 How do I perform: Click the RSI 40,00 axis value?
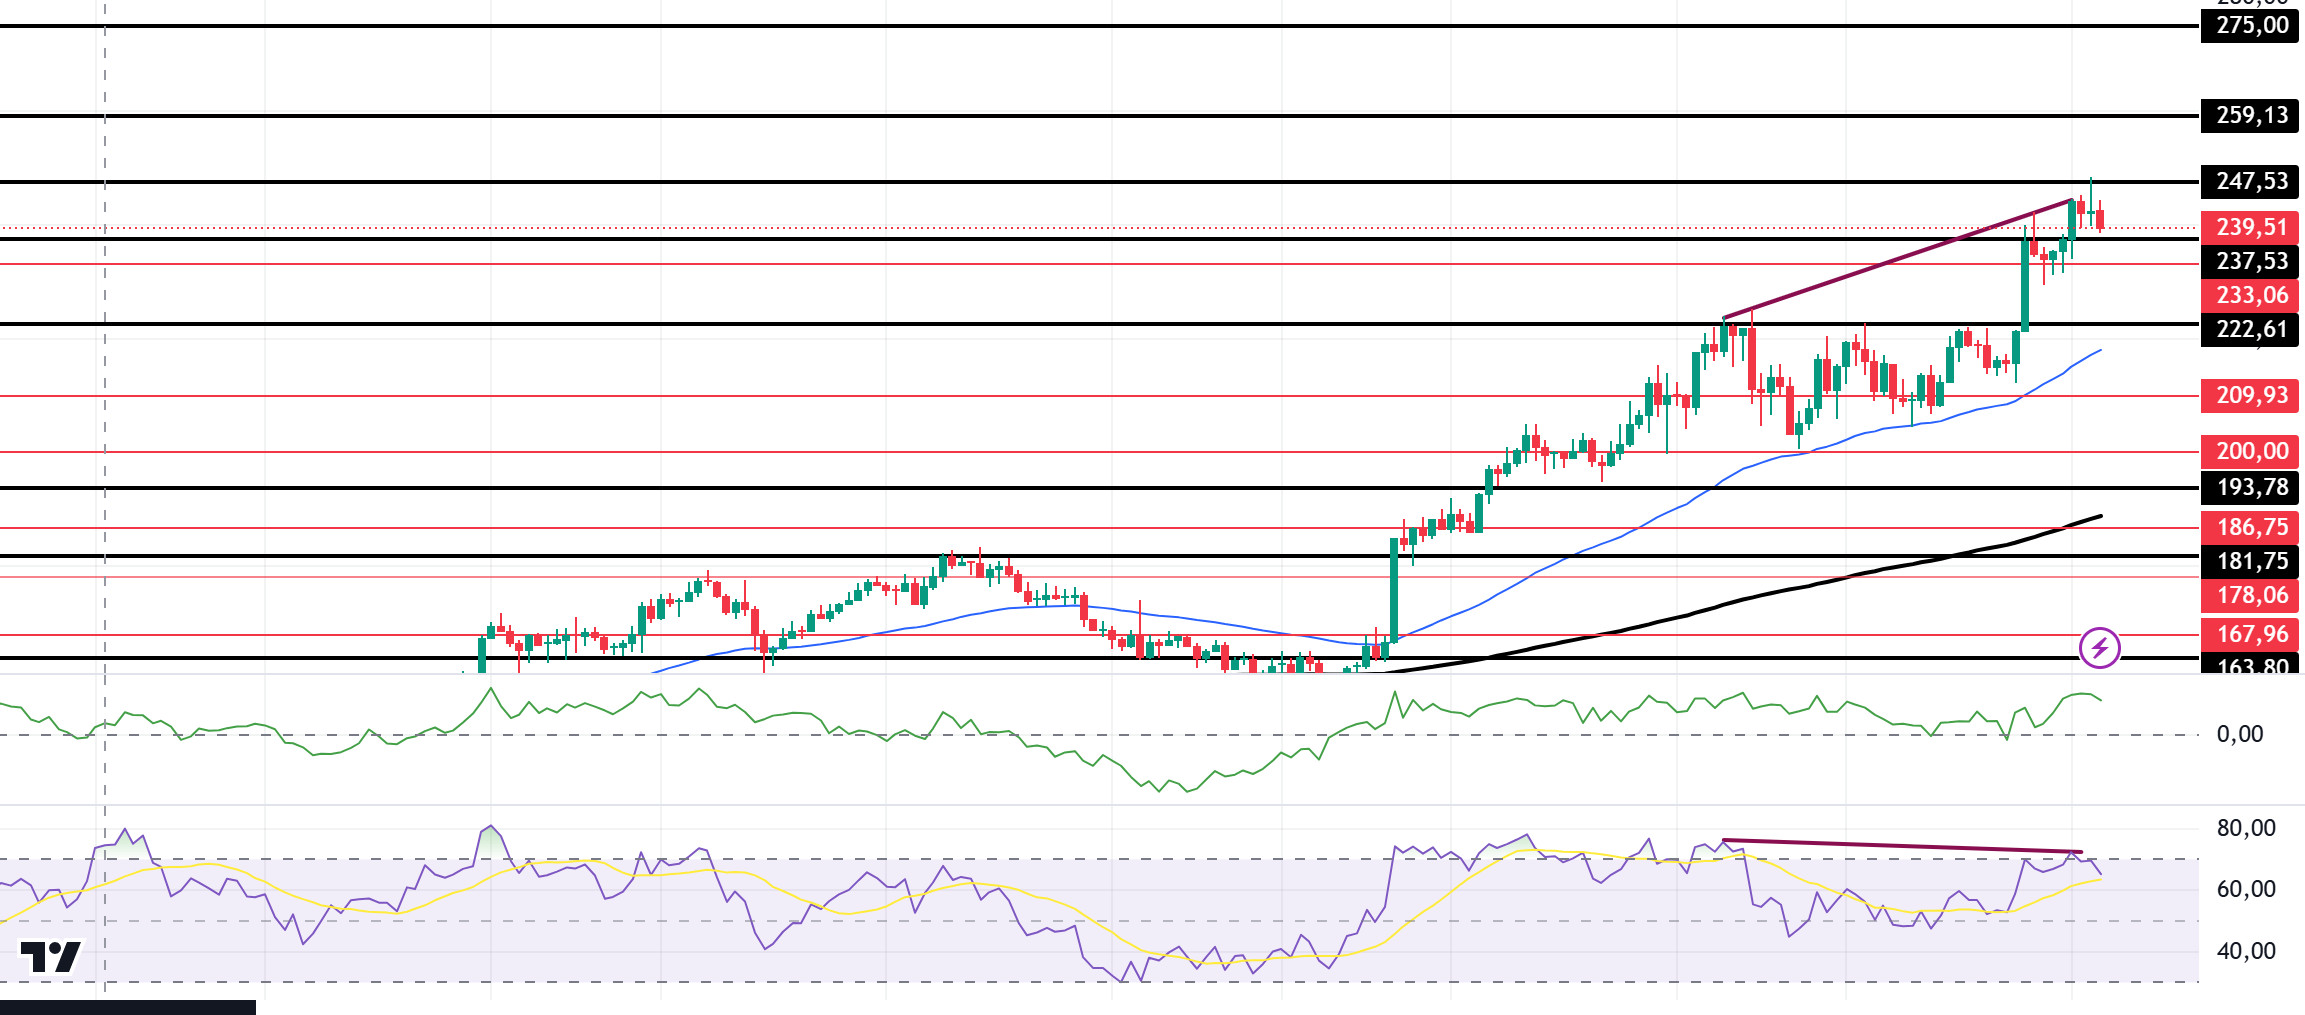tap(2246, 952)
